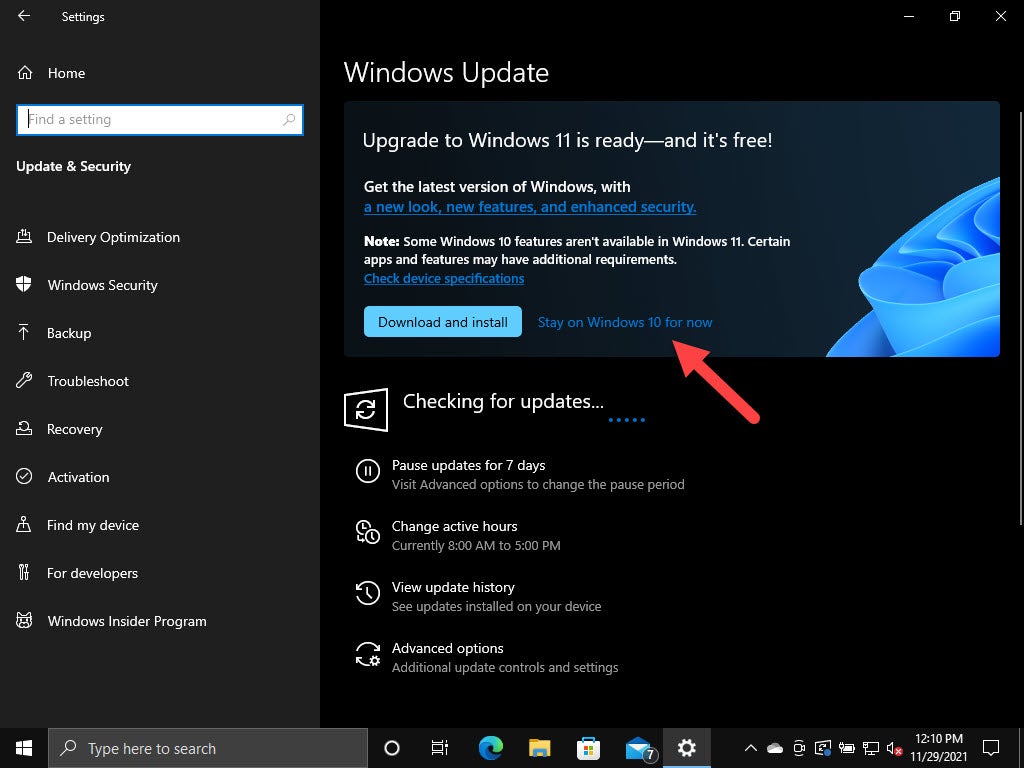Select Windows Security in the sidebar
1024x768 pixels.
point(102,285)
